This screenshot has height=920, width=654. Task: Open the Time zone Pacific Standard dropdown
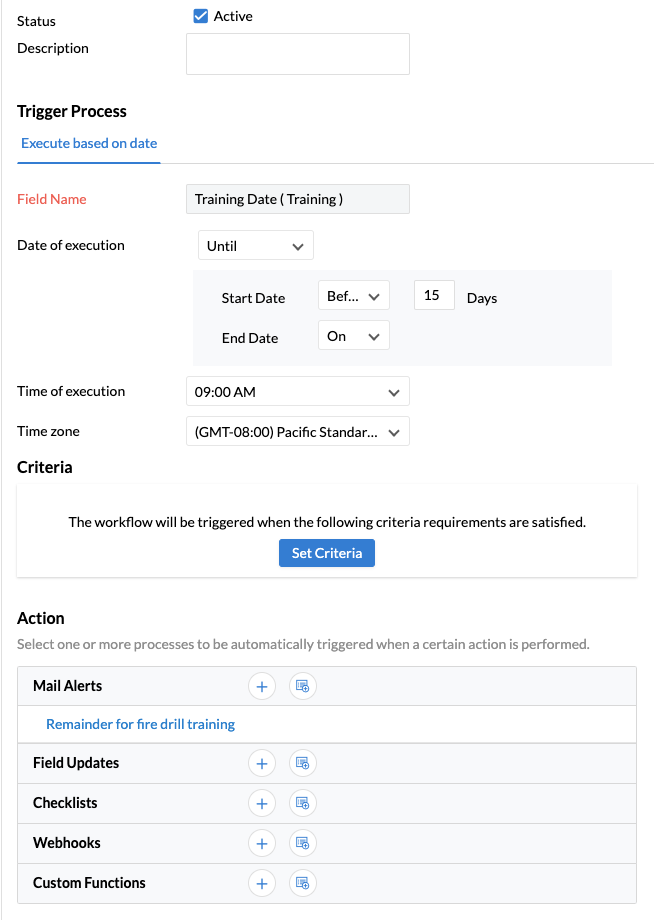[298, 431]
